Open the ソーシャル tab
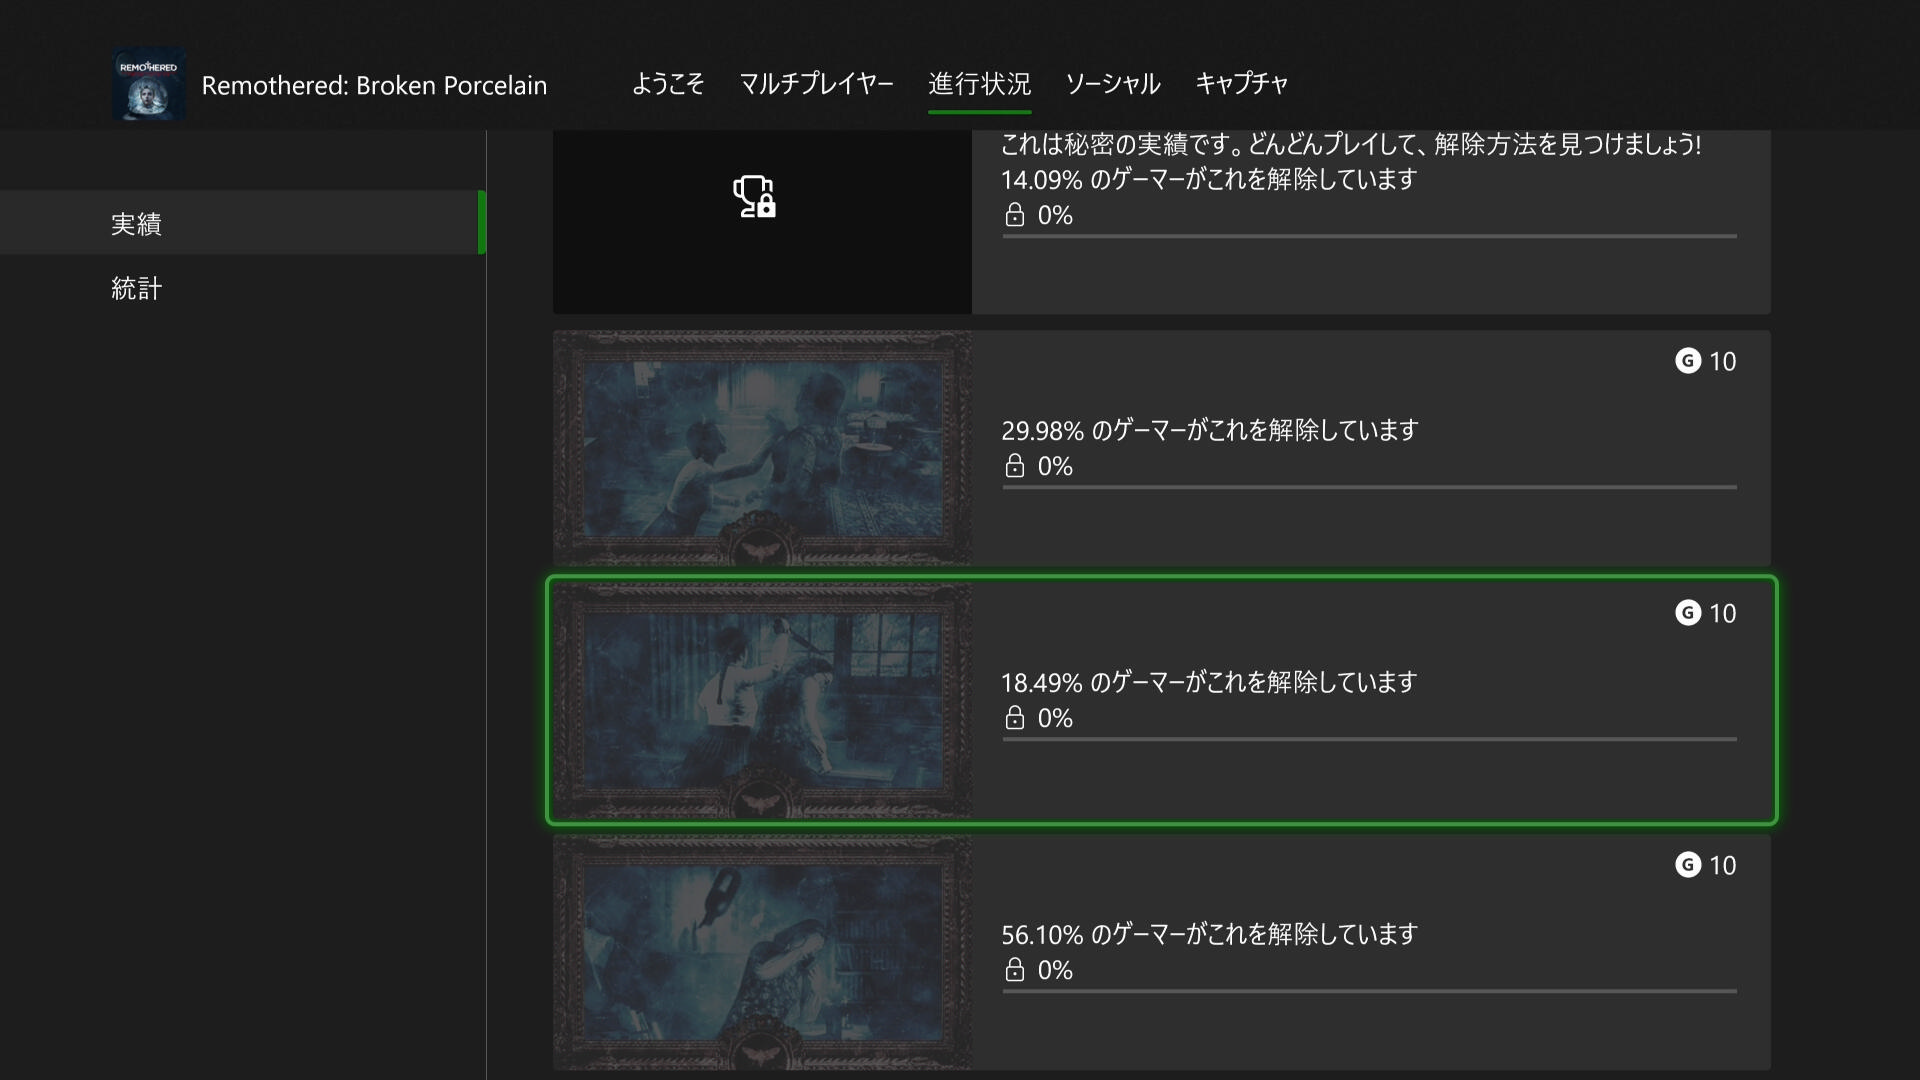The image size is (1920, 1080). click(1112, 84)
